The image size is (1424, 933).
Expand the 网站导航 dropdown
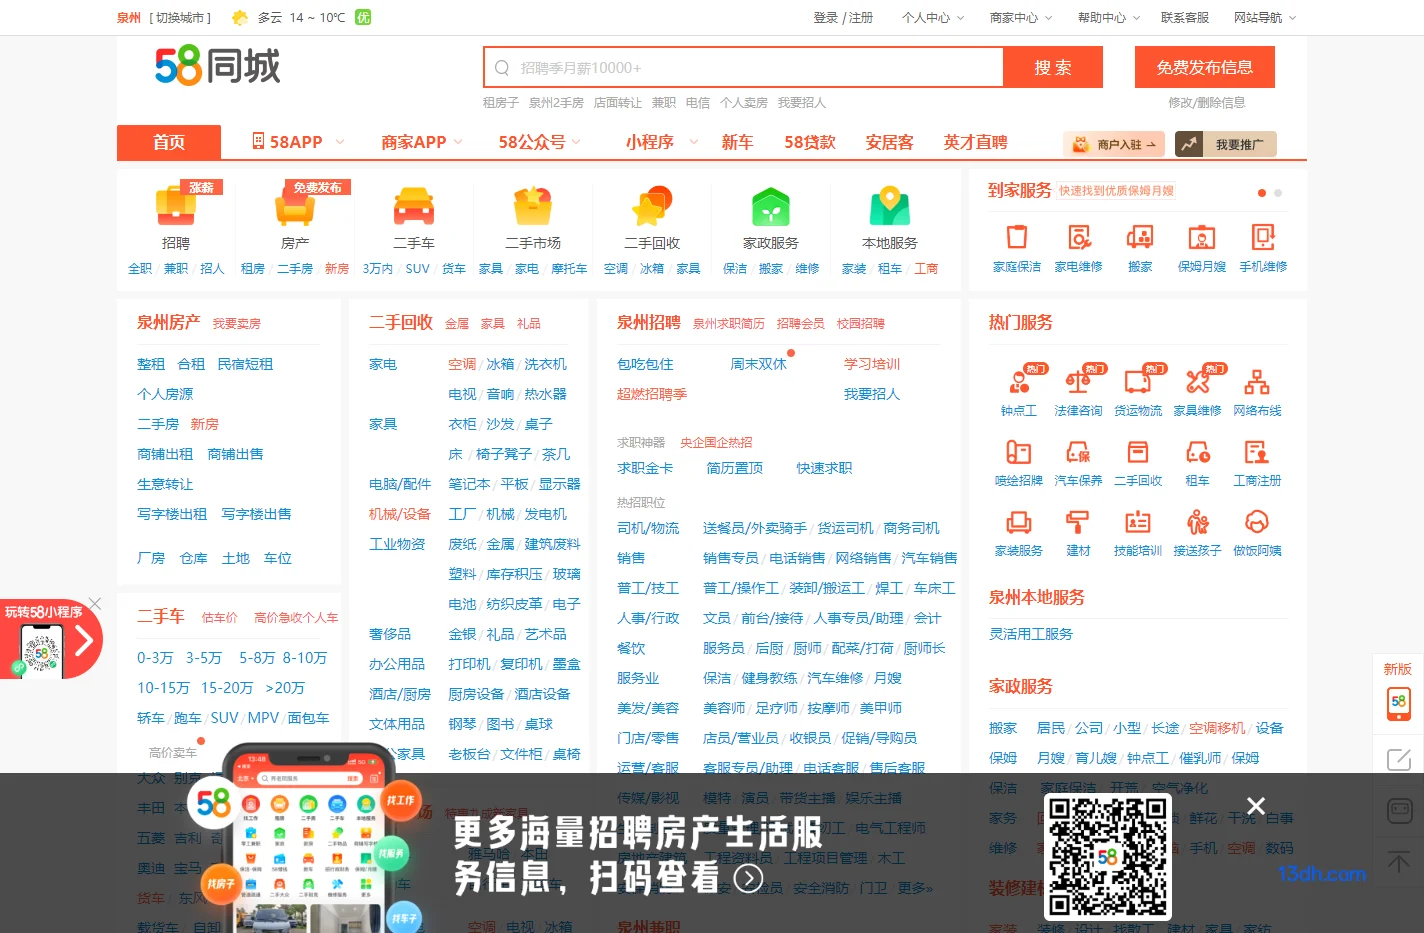pyautogui.click(x=1265, y=17)
